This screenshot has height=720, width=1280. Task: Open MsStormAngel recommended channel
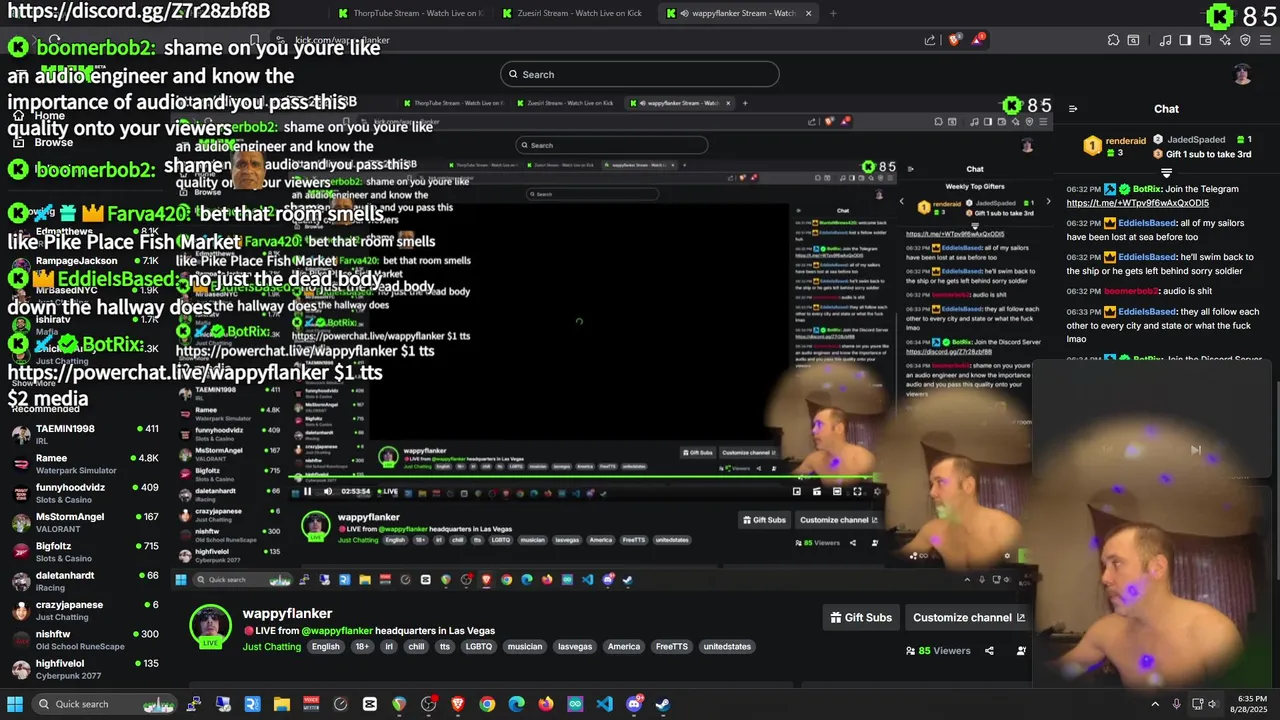(x=85, y=522)
